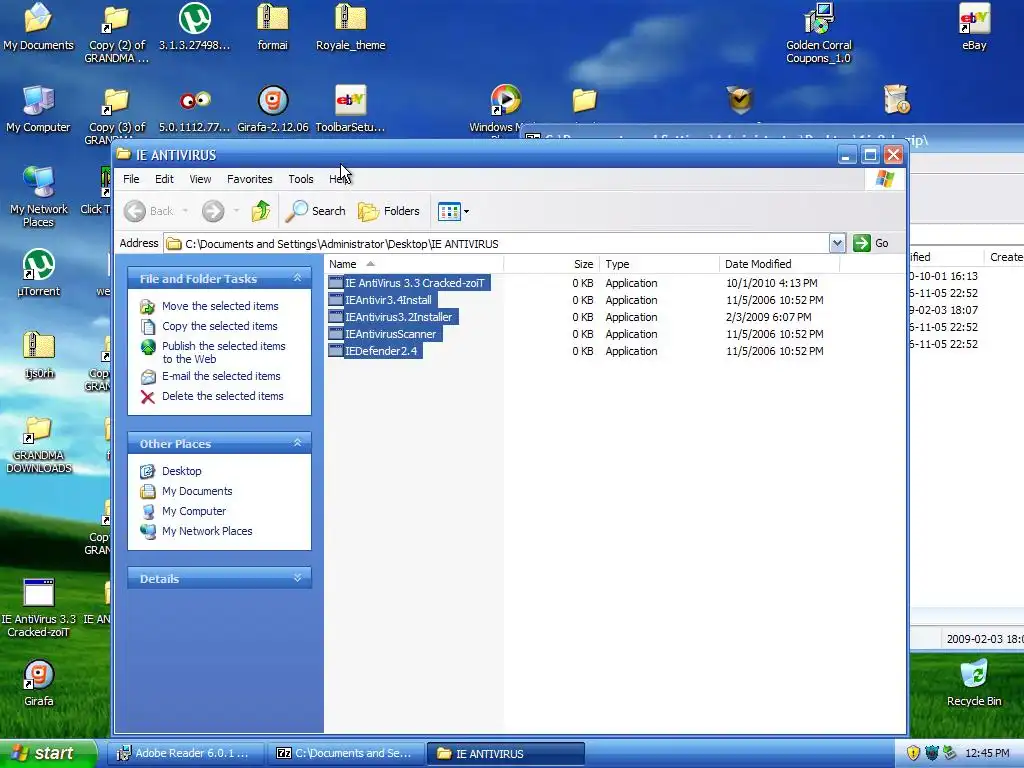The height and width of the screenshot is (768, 1024).
Task: Select IE AntiVirus 3.3 Cracked-zoiT desktop icon
Action: point(39,609)
